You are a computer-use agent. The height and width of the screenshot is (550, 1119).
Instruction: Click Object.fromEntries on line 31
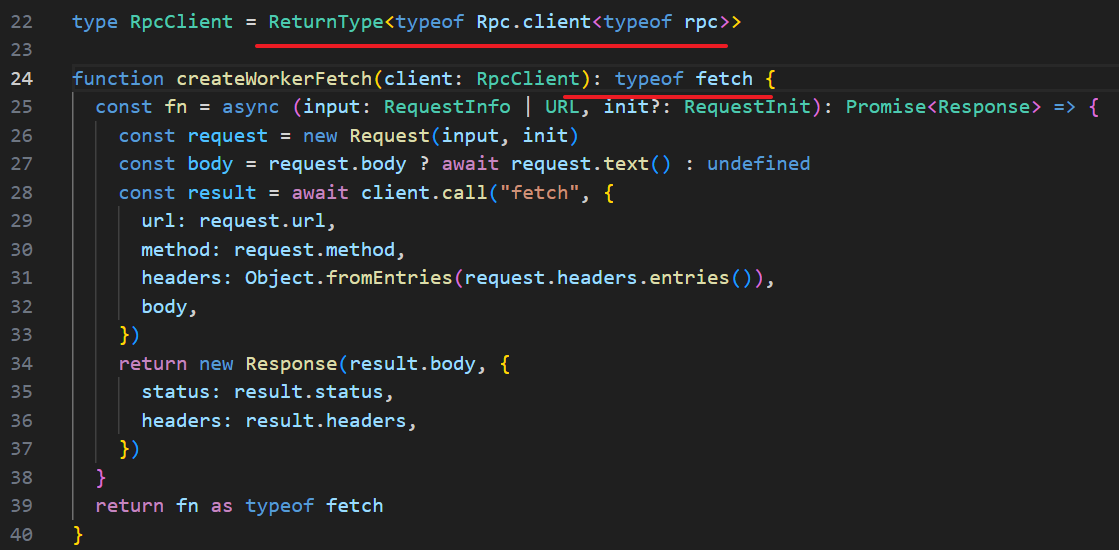coord(350,279)
